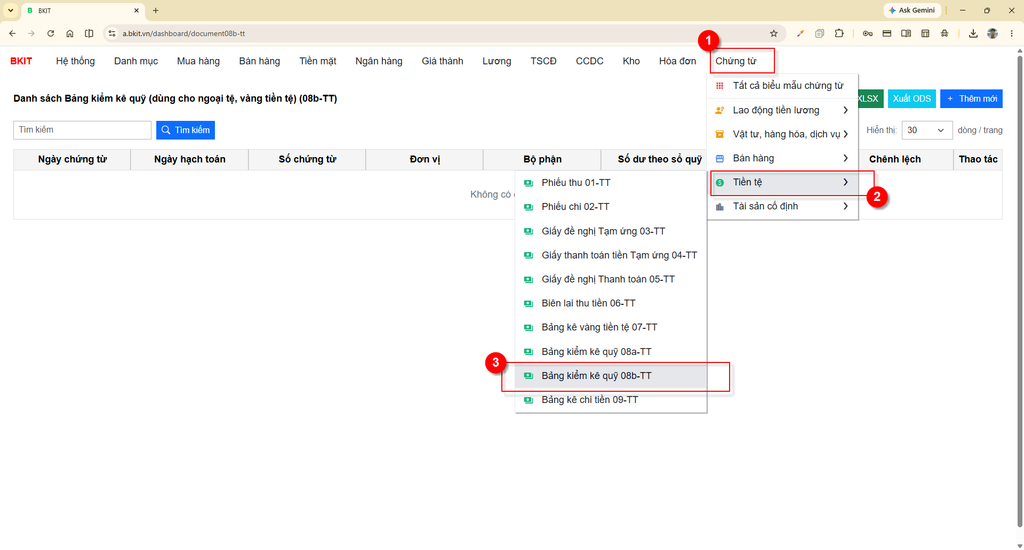Image resolution: width=1024 pixels, height=550 pixels.
Task: Click icon beside Giấy thanh toán tiền Tạm ứng 04-TT
Action: point(528,255)
